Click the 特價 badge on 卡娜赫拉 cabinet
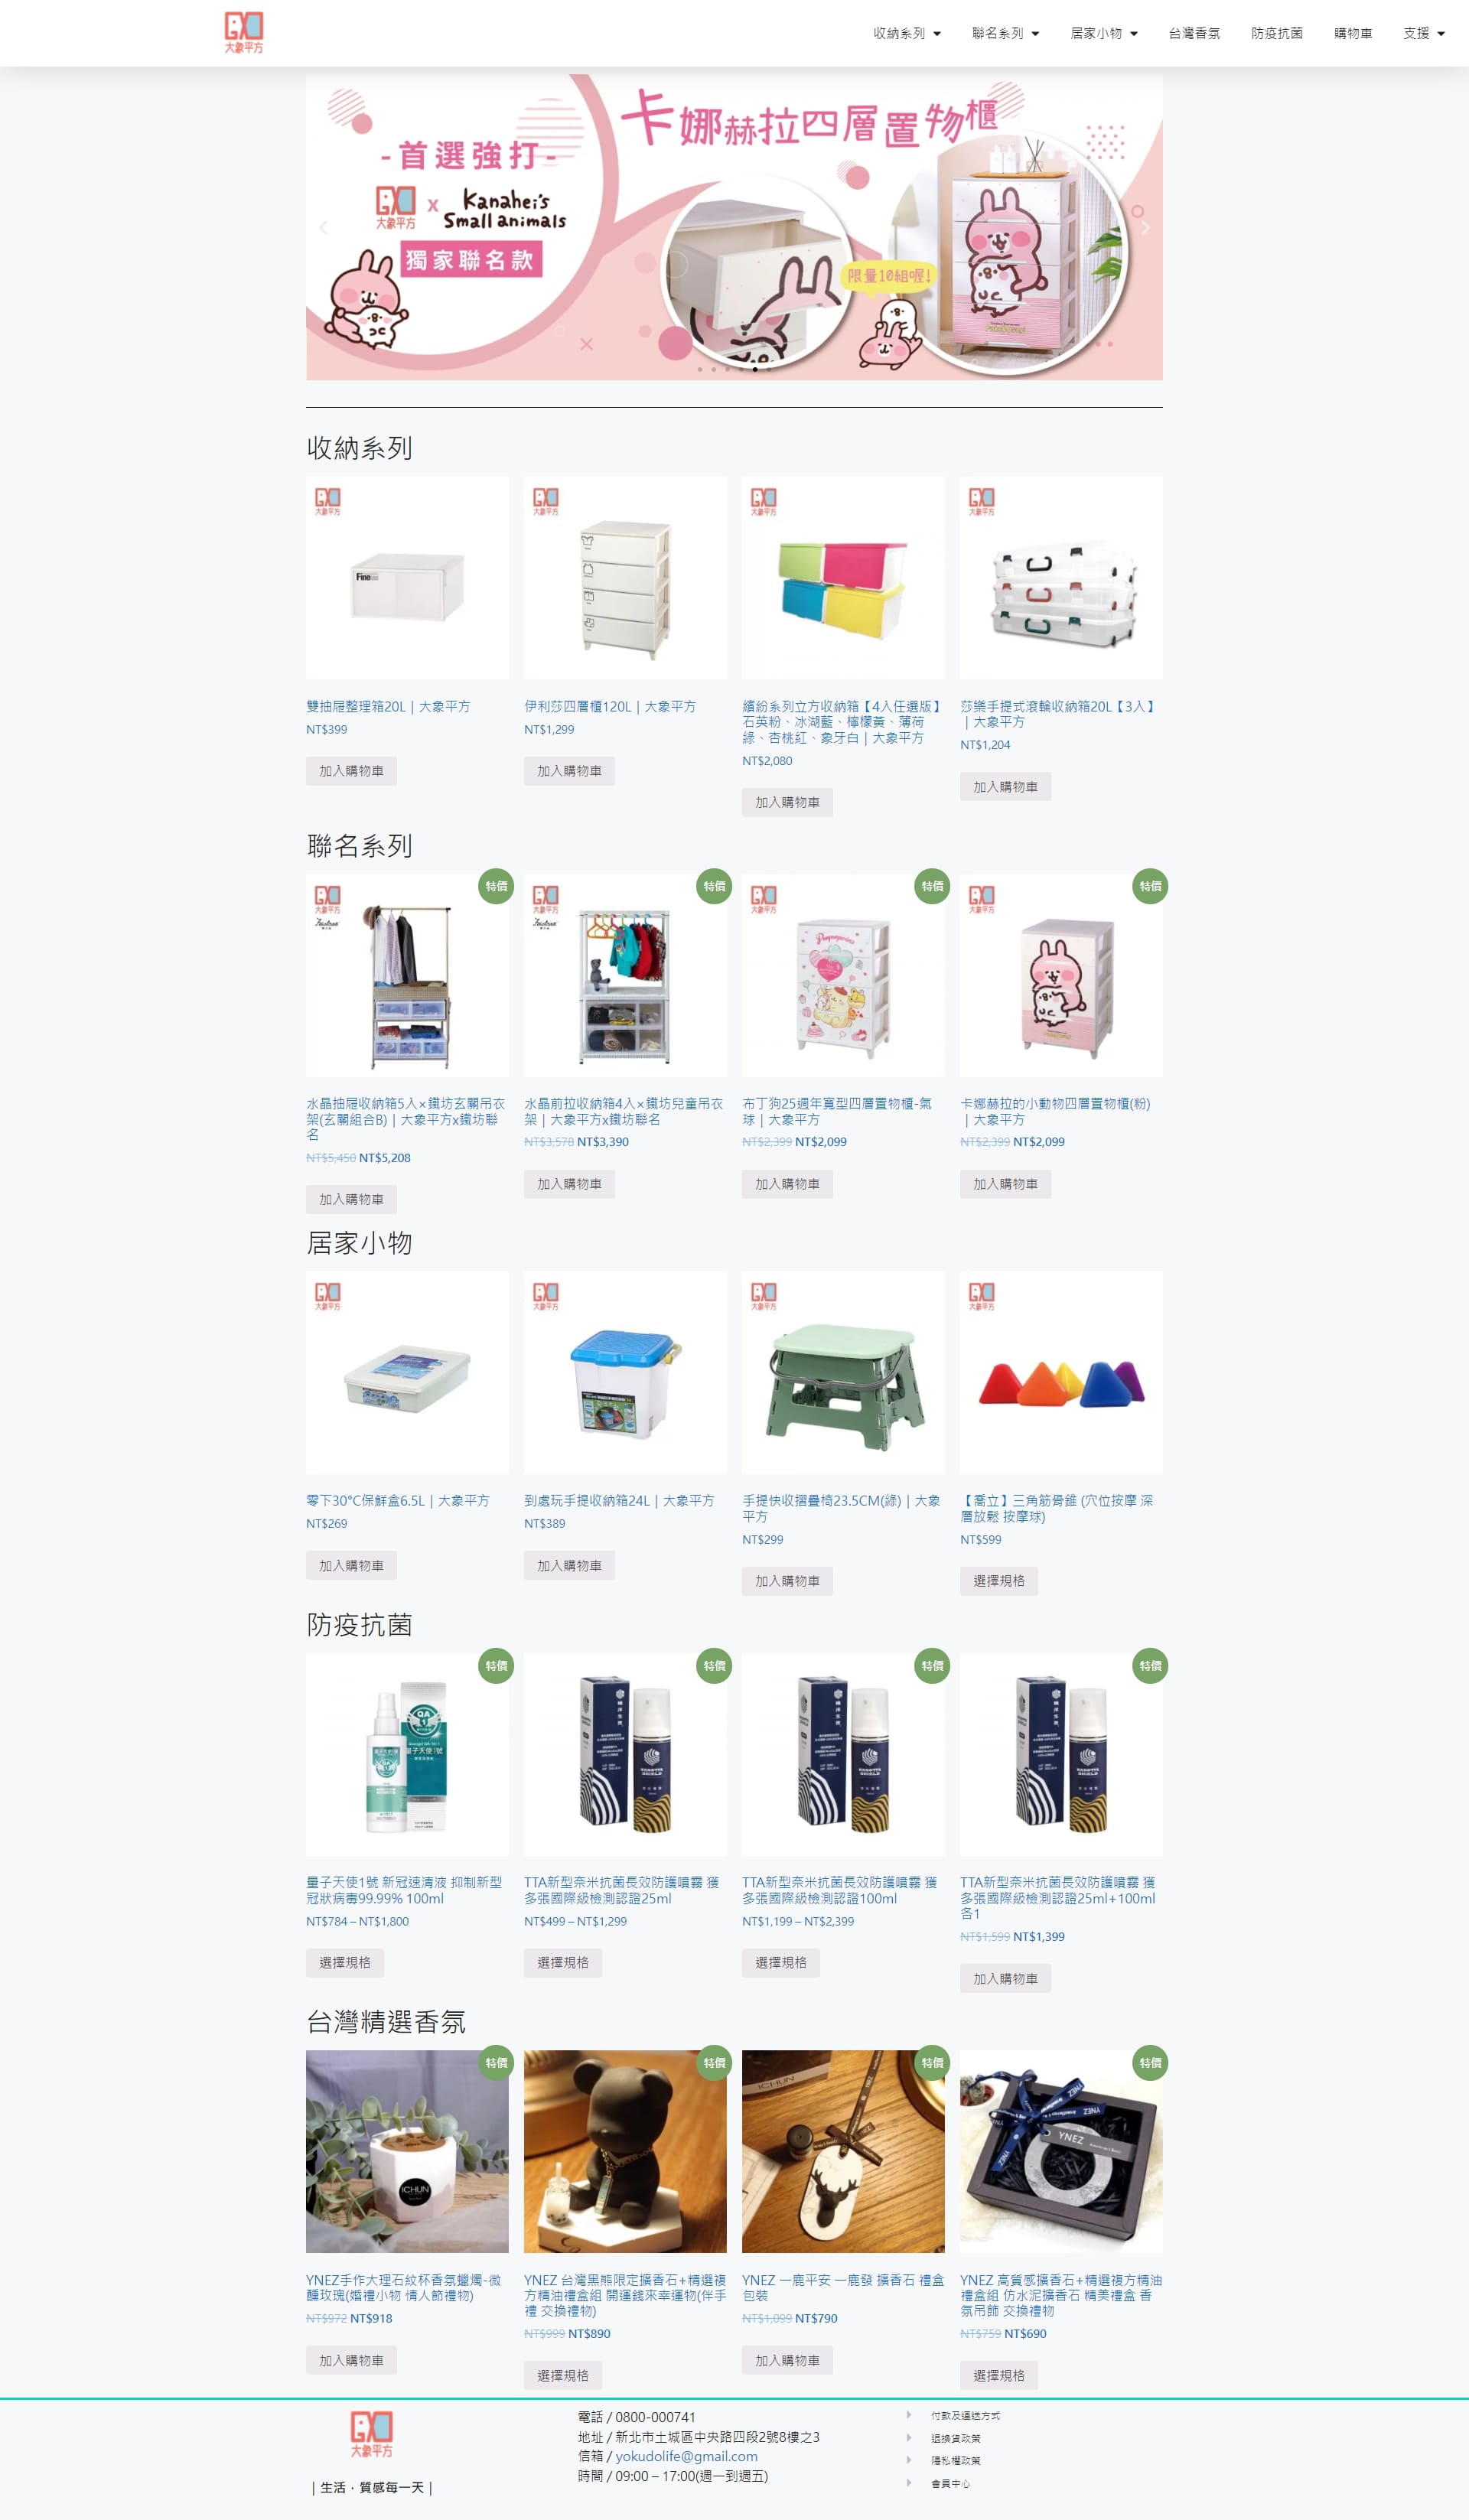This screenshot has width=1469, height=2520. click(x=1150, y=886)
